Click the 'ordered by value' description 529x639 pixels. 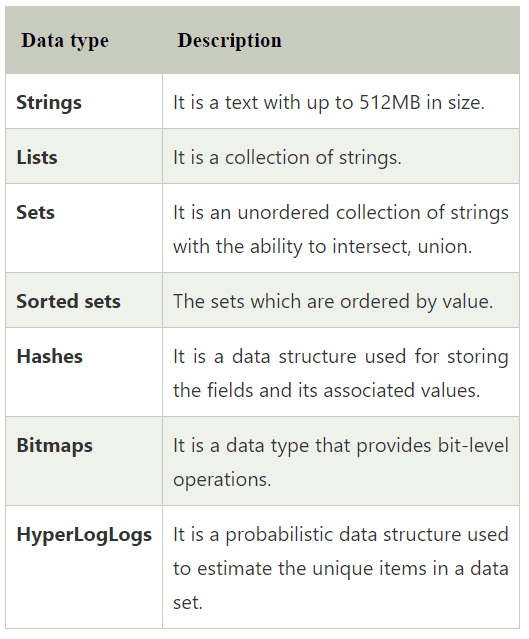click(333, 302)
